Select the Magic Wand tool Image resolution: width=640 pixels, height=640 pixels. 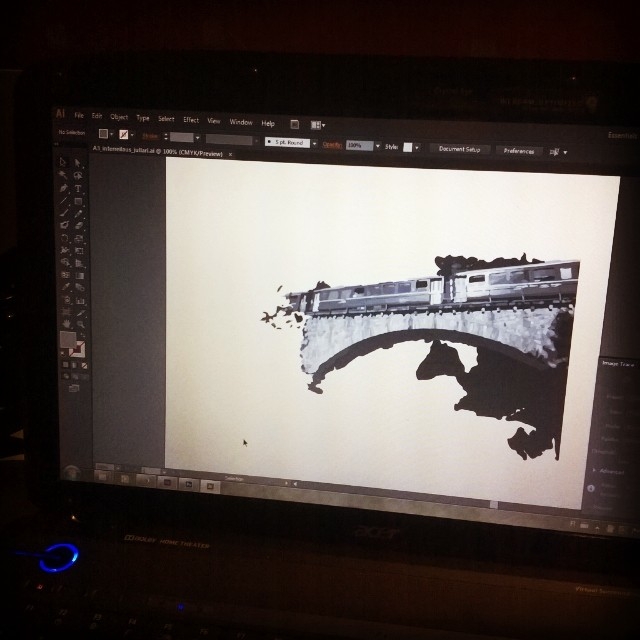tap(62, 174)
